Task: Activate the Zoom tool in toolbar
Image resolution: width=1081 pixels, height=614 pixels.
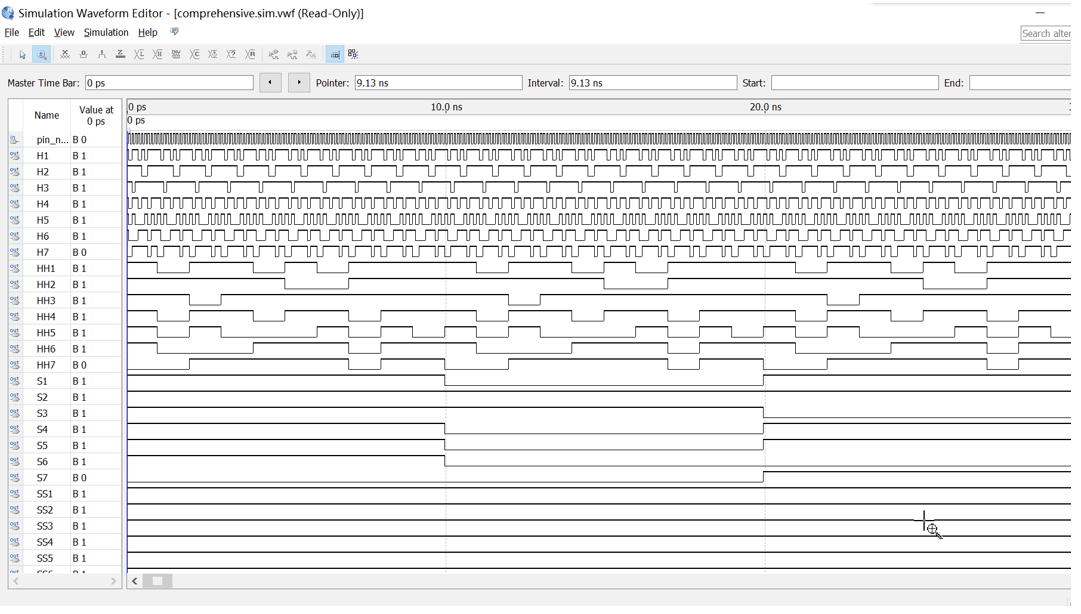Action: click(41, 54)
